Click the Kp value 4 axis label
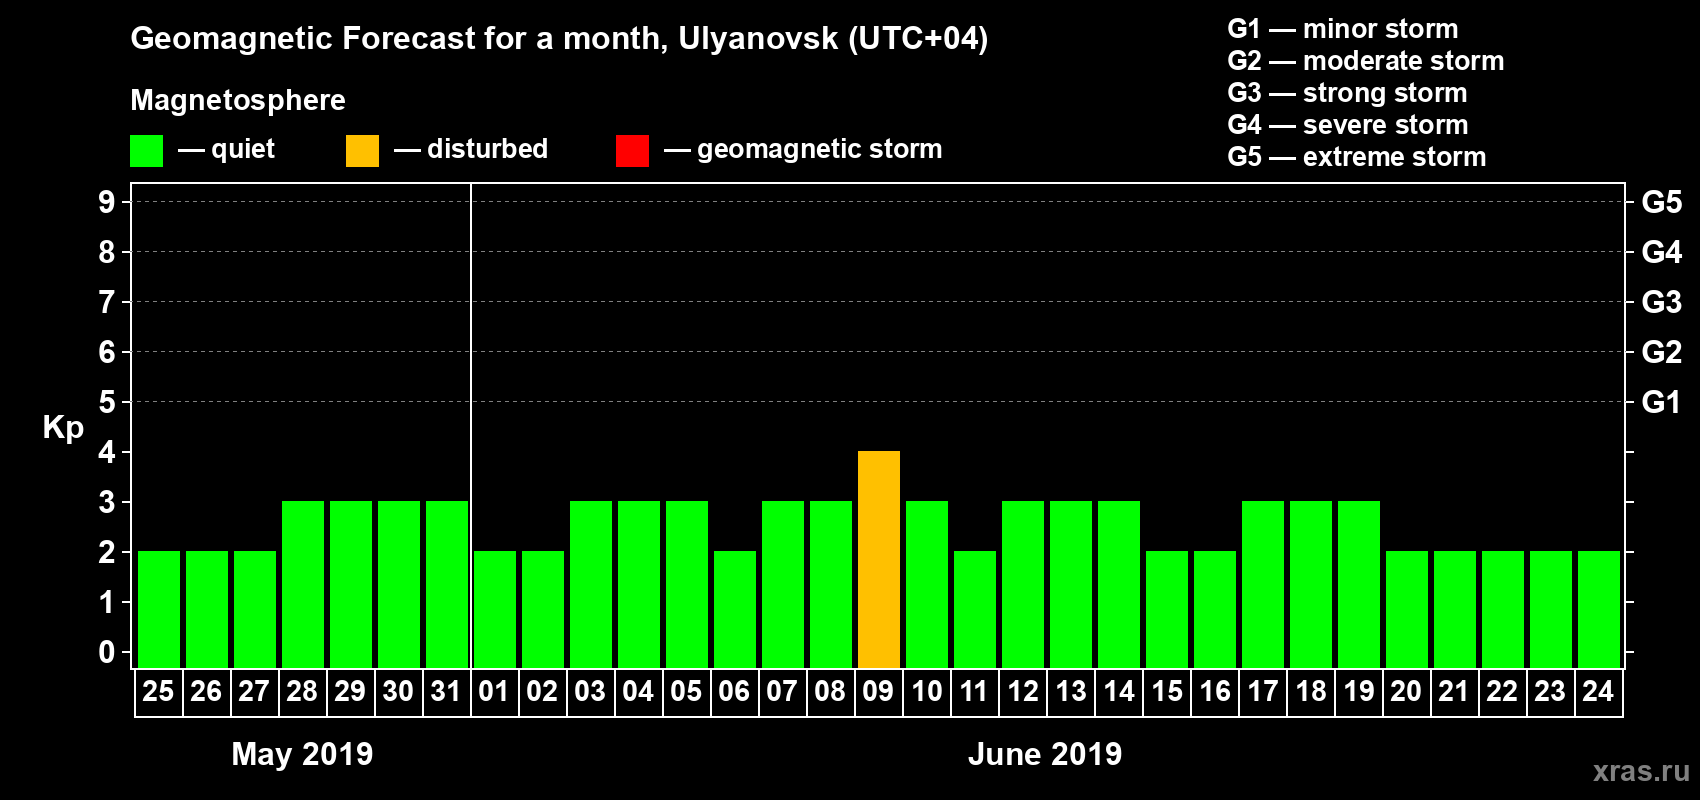 (x=107, y=452)
